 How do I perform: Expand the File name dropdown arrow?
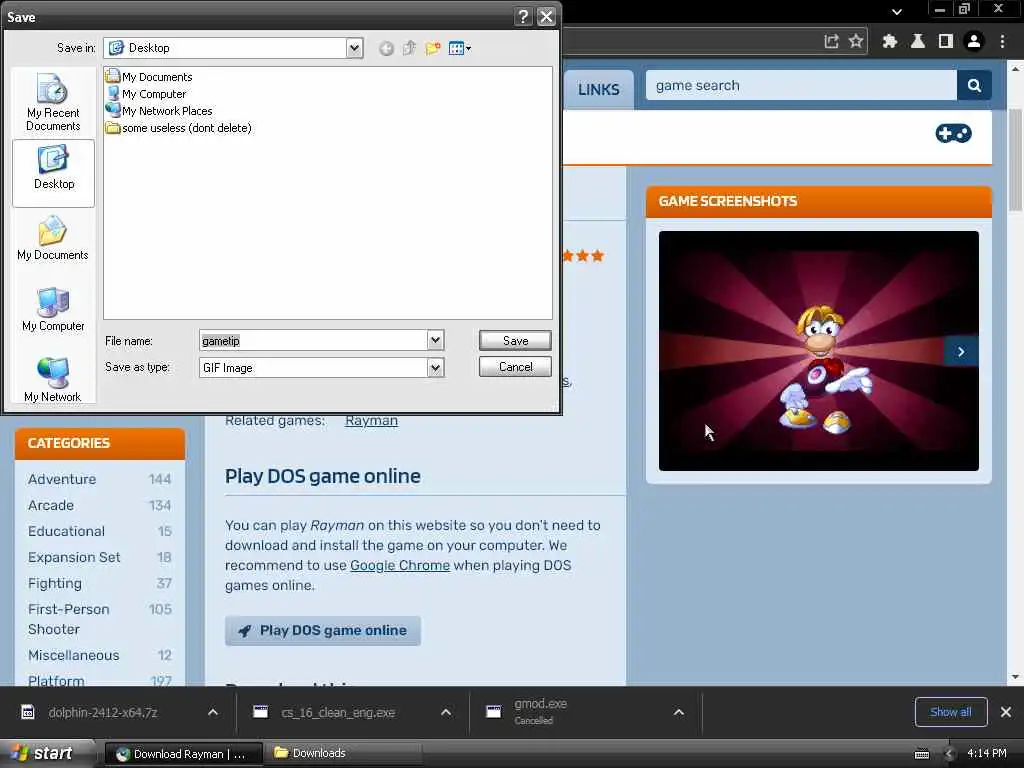[x=435, y=340]
